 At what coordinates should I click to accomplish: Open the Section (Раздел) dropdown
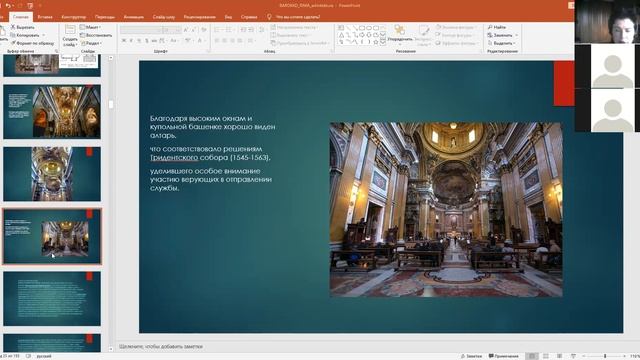pyautogui.click(x=91, y=43)
